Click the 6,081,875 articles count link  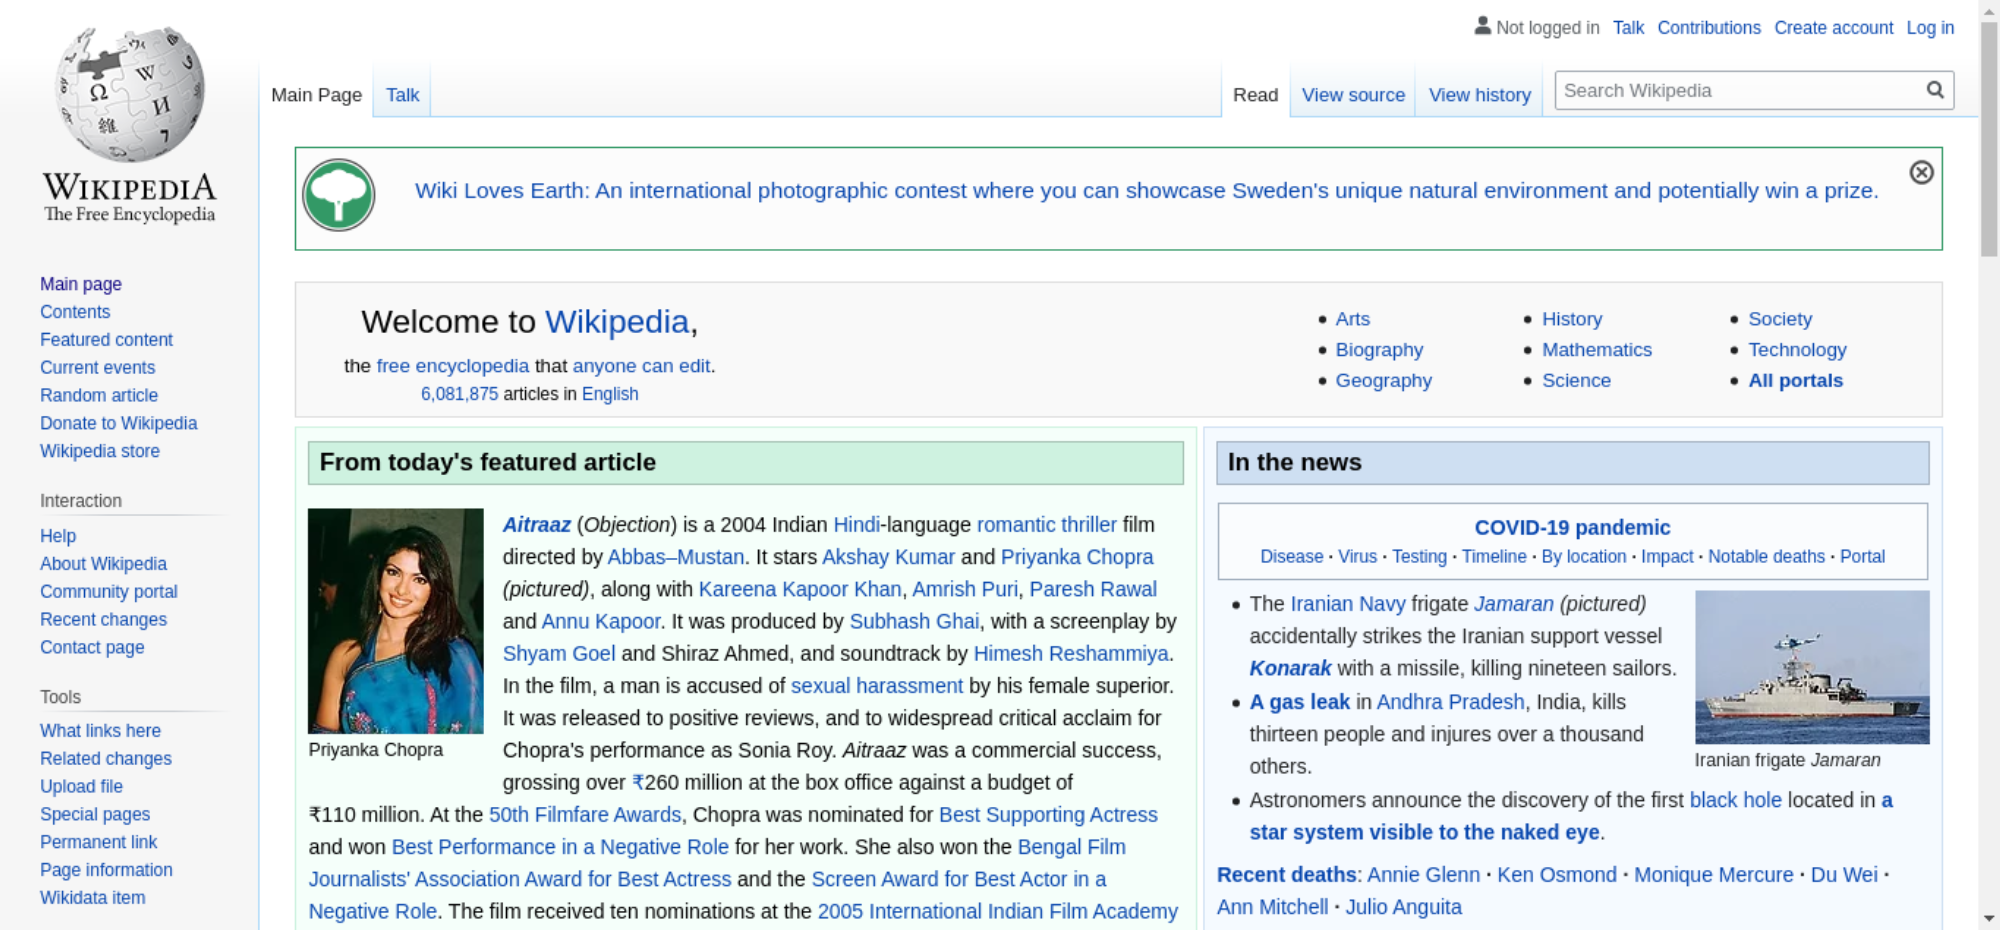(459, 394)
